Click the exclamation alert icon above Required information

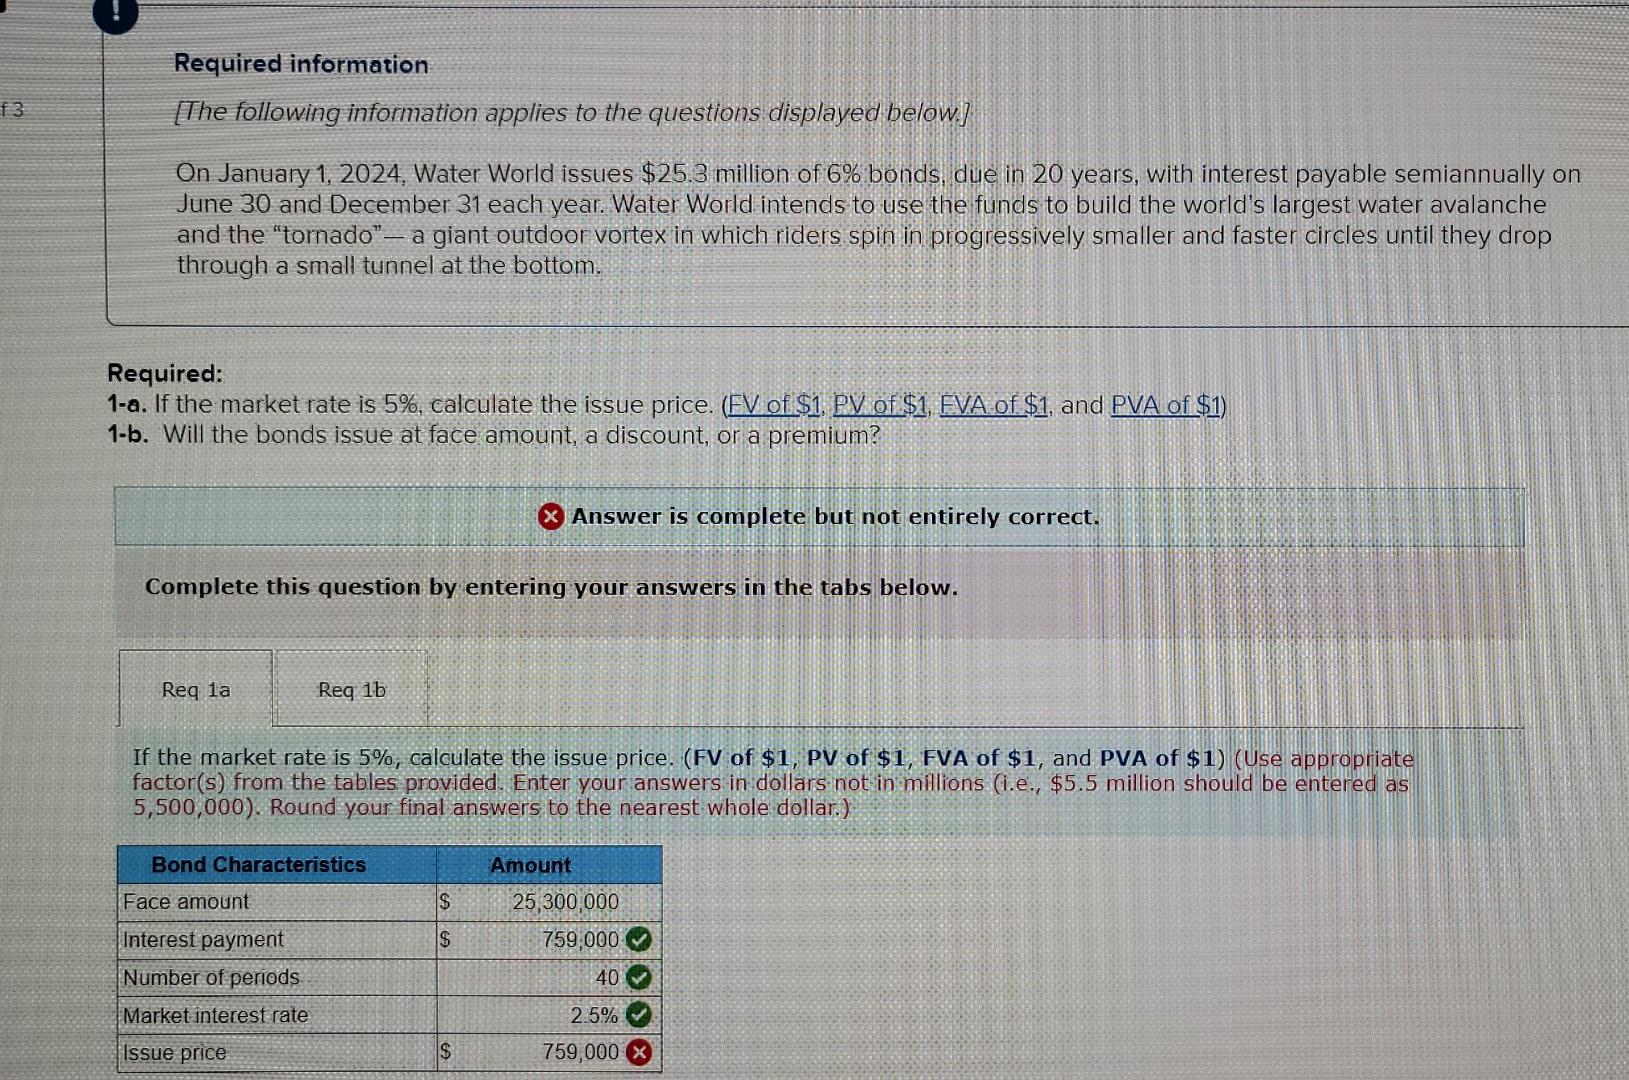coord(116,11)
